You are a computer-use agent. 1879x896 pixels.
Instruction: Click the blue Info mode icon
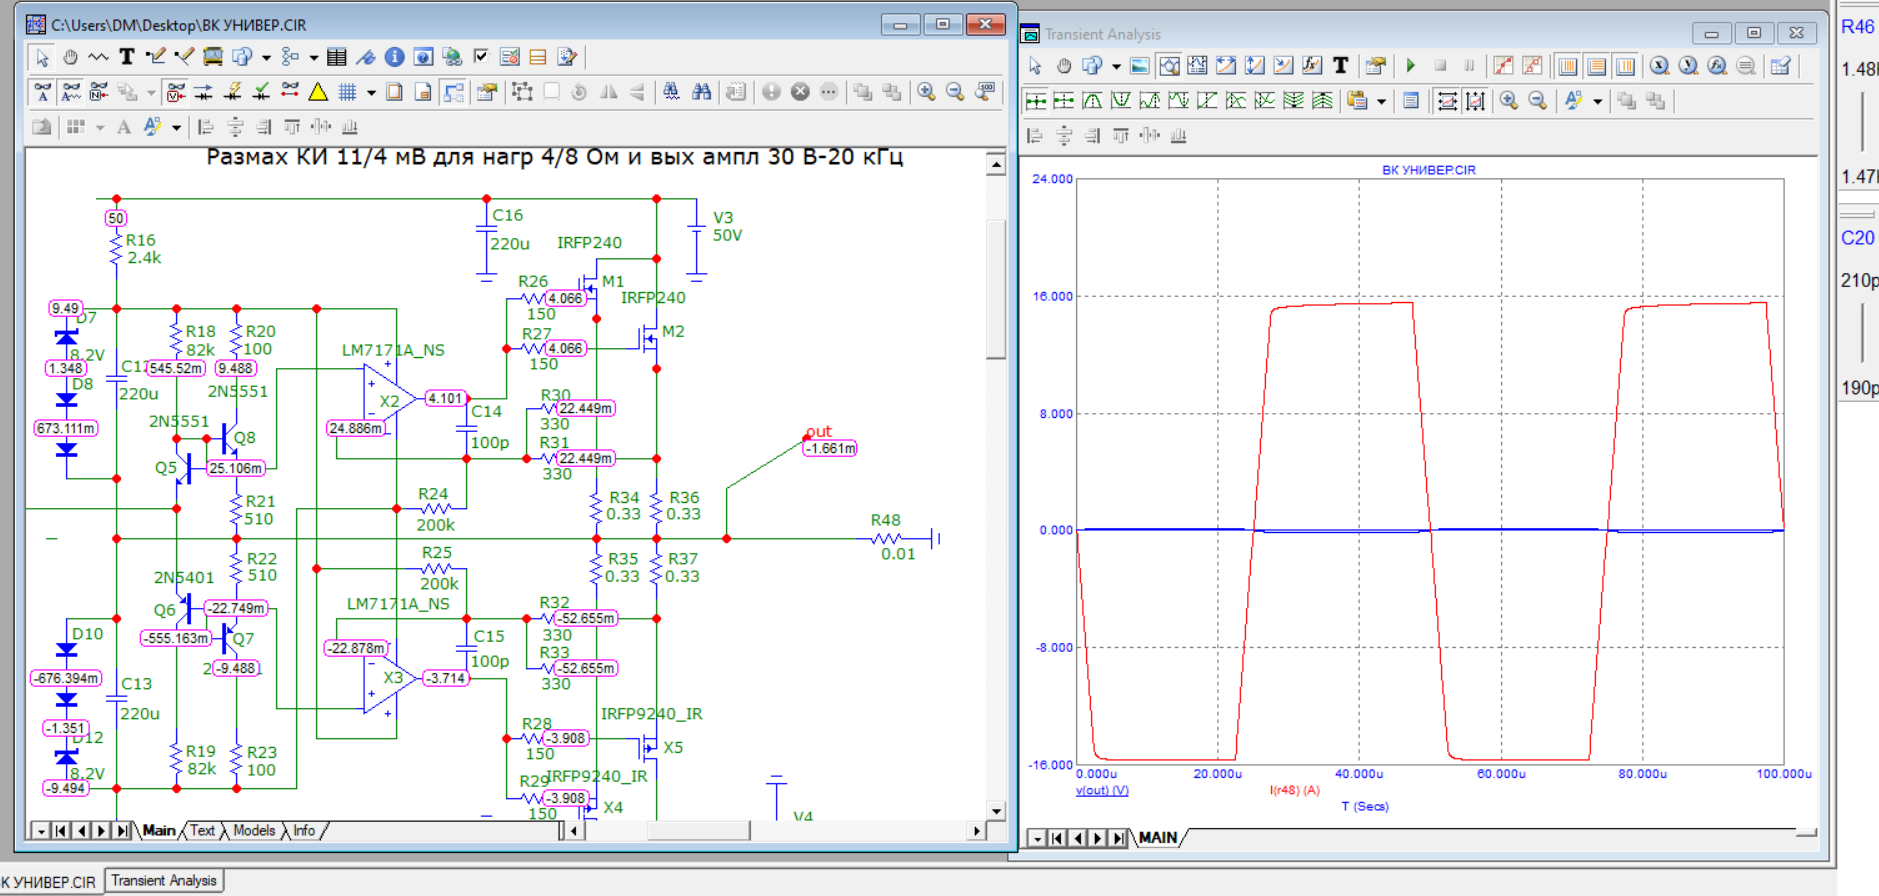(x=394, y=57)
